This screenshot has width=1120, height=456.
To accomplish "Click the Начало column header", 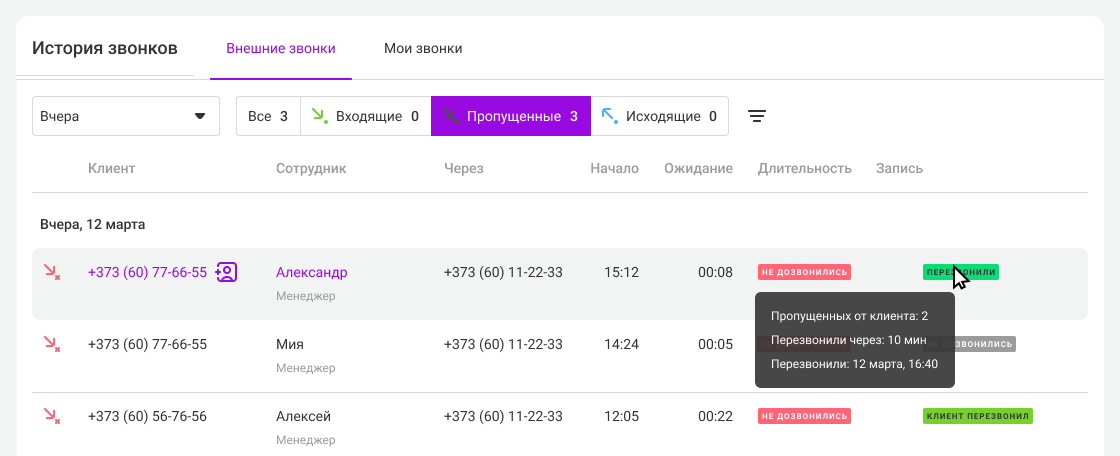I will click(x=614, y=168).
